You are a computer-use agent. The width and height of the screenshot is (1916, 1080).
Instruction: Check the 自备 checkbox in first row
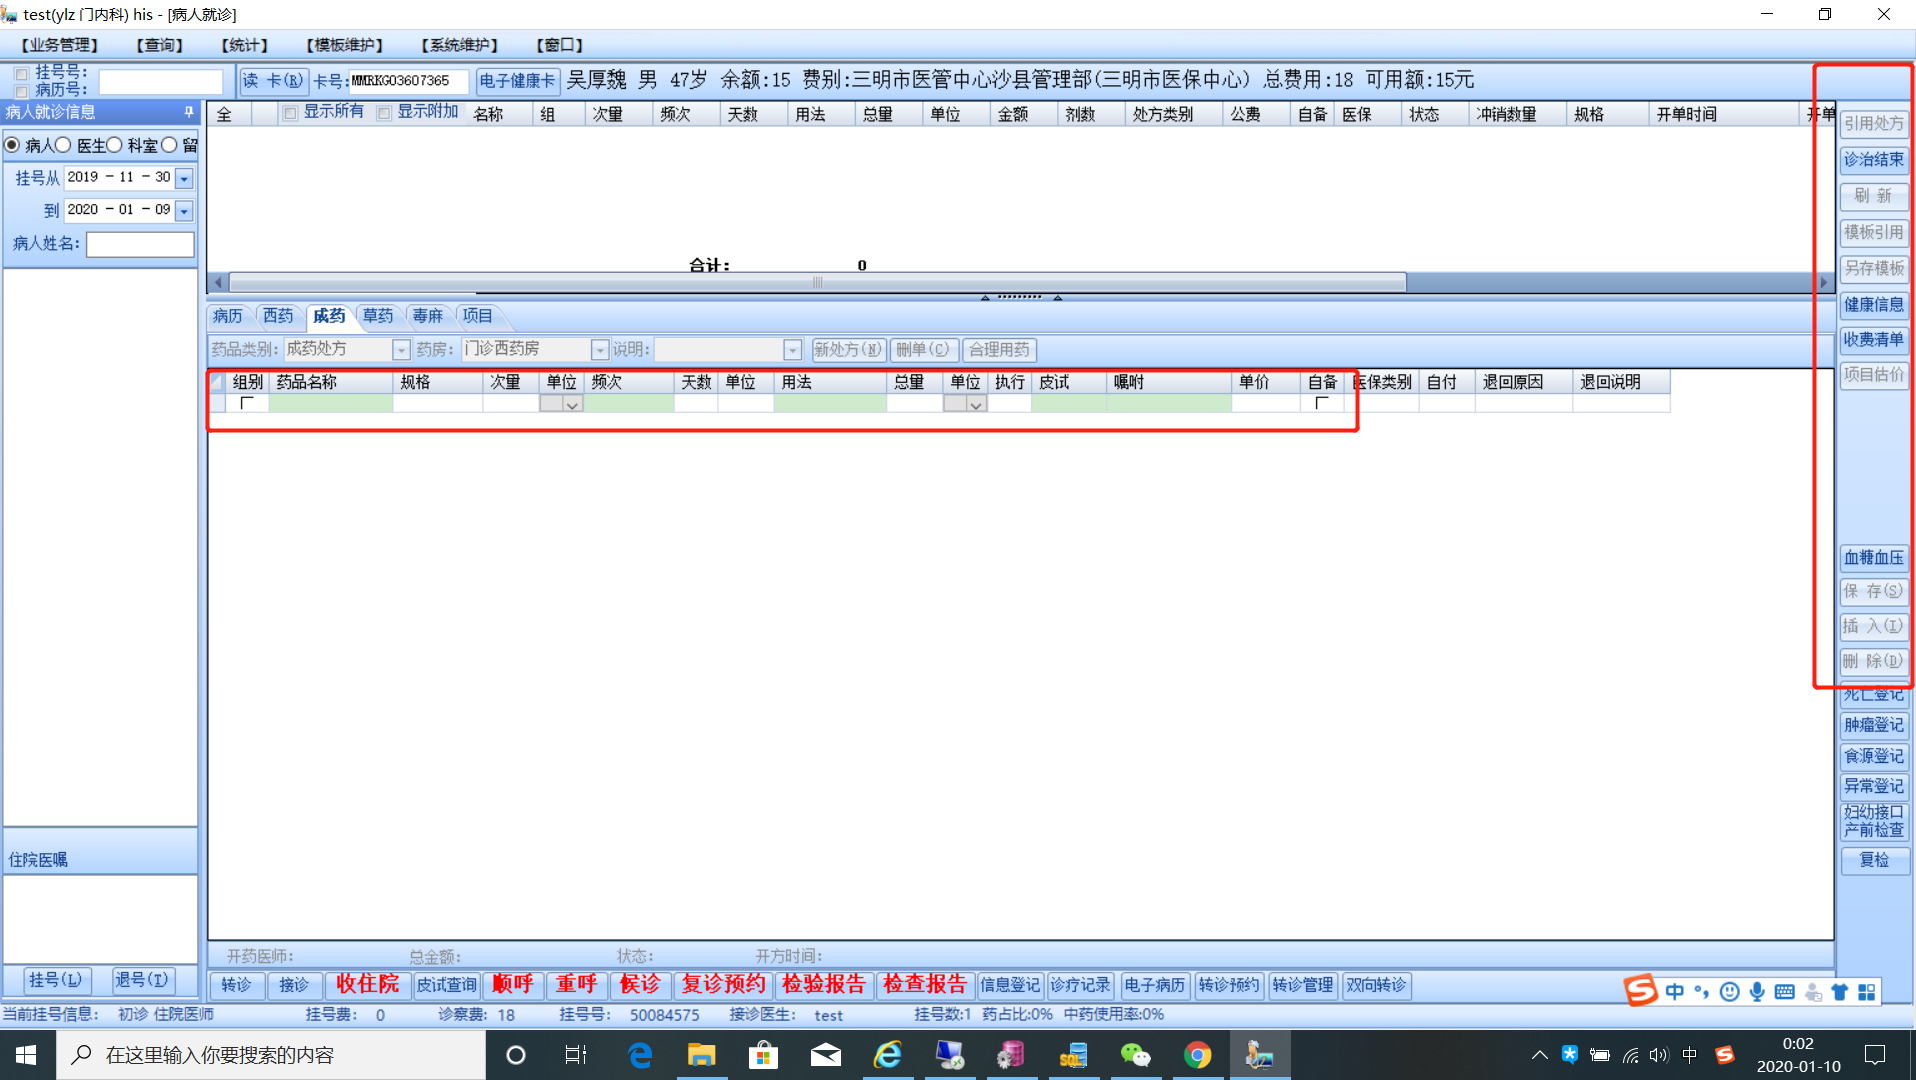[x=1321, y=403]
